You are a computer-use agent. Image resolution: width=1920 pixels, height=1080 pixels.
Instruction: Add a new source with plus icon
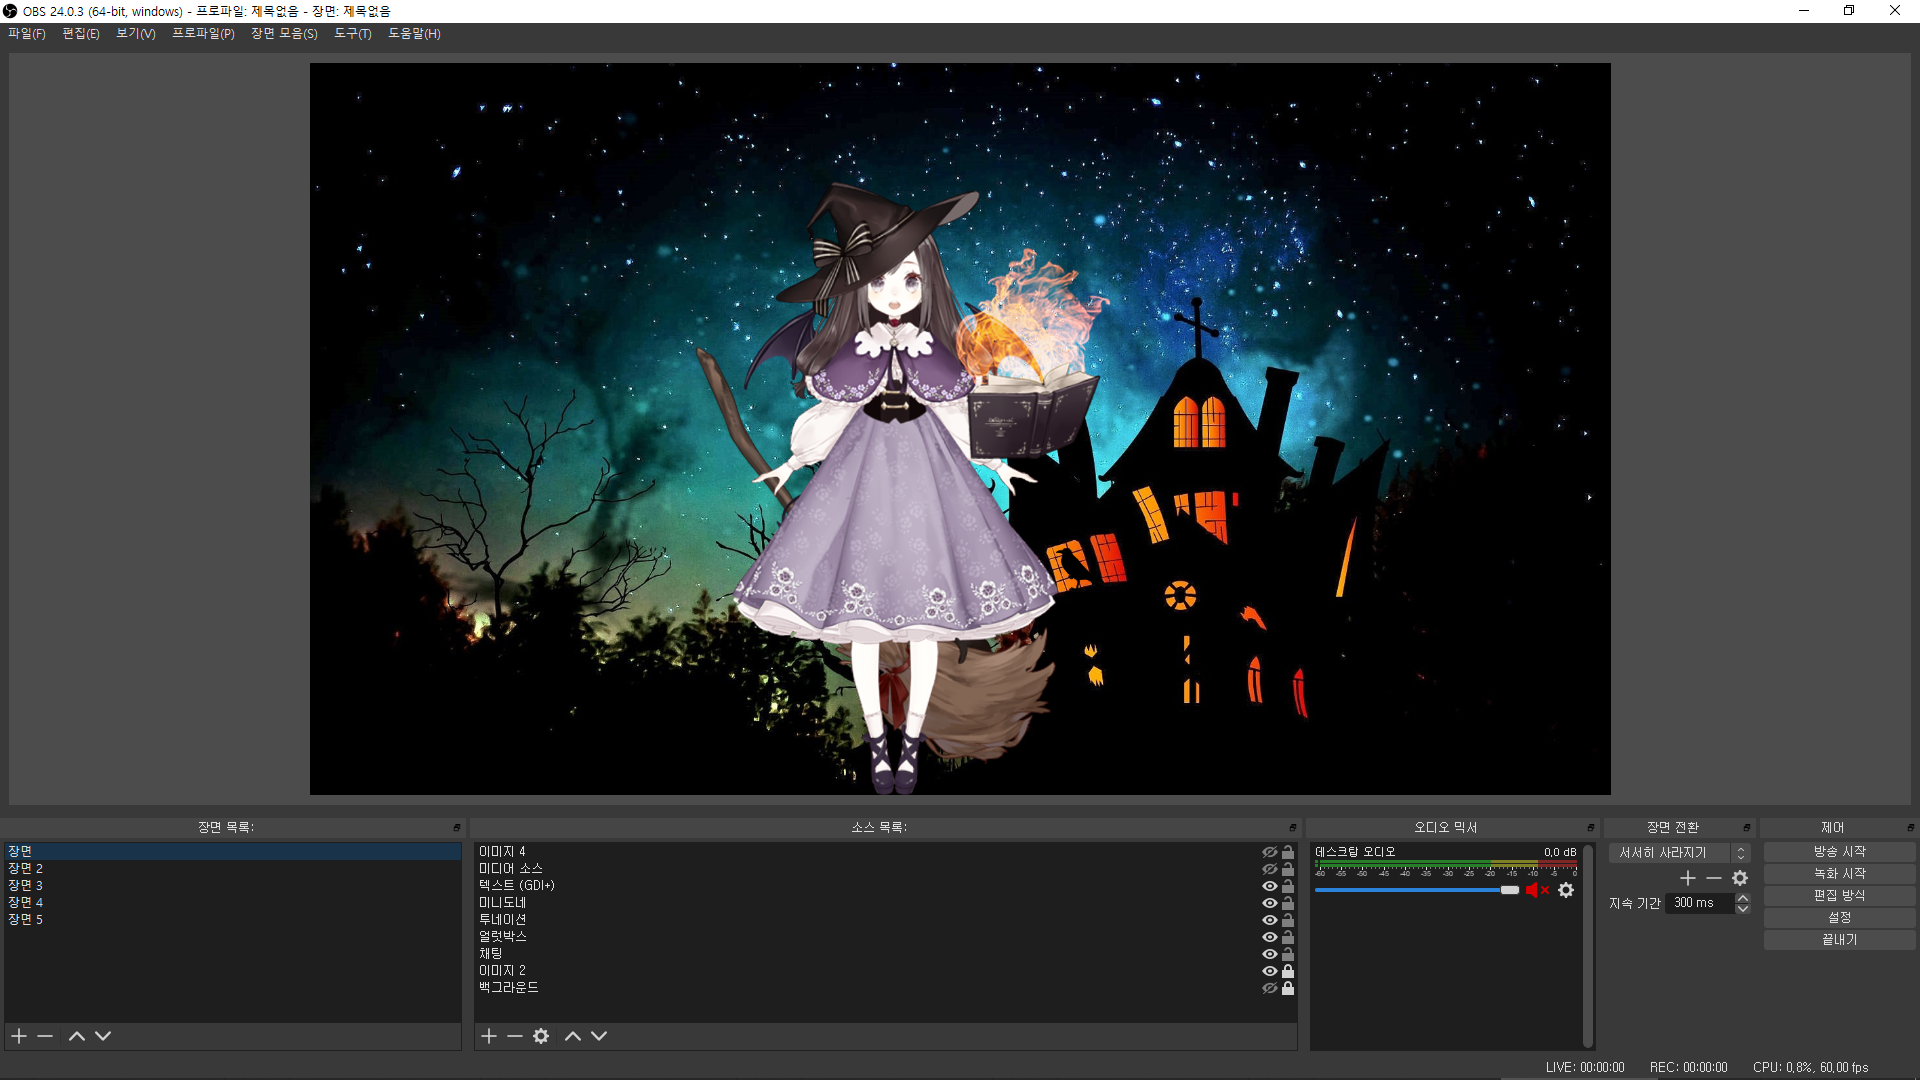point(489,1036)
